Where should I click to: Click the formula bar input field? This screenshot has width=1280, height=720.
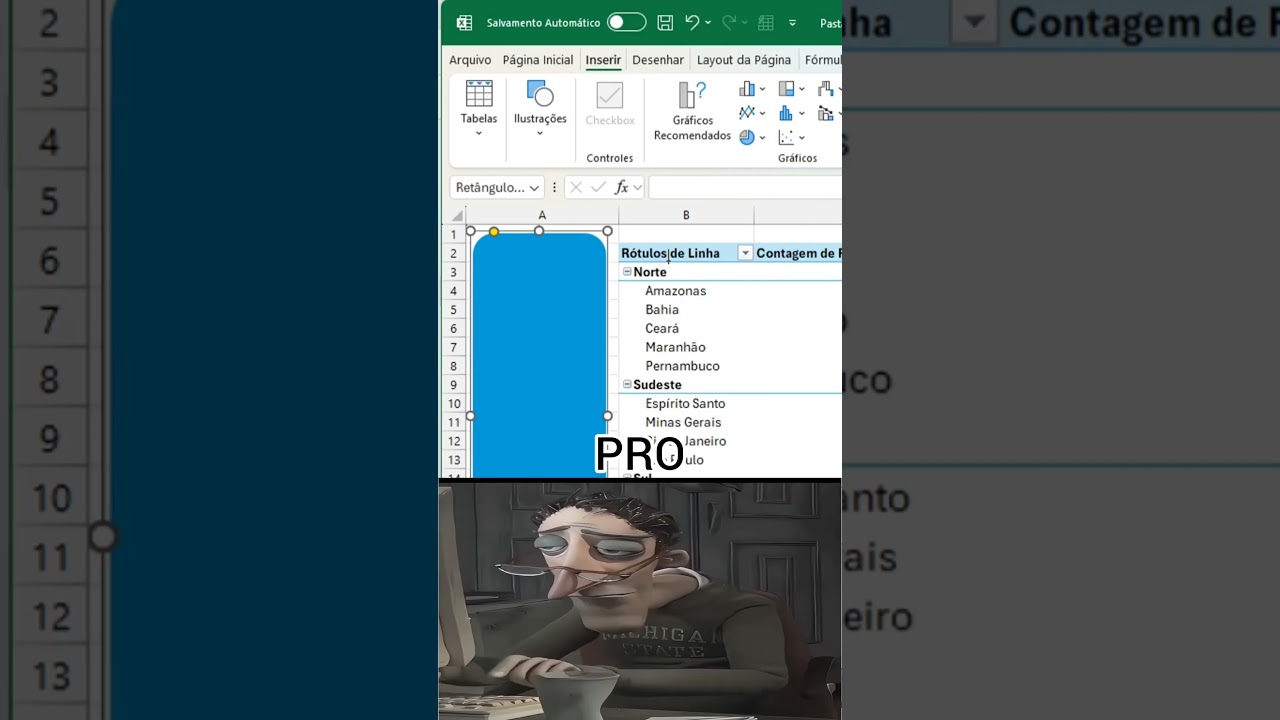pos(745,187)
